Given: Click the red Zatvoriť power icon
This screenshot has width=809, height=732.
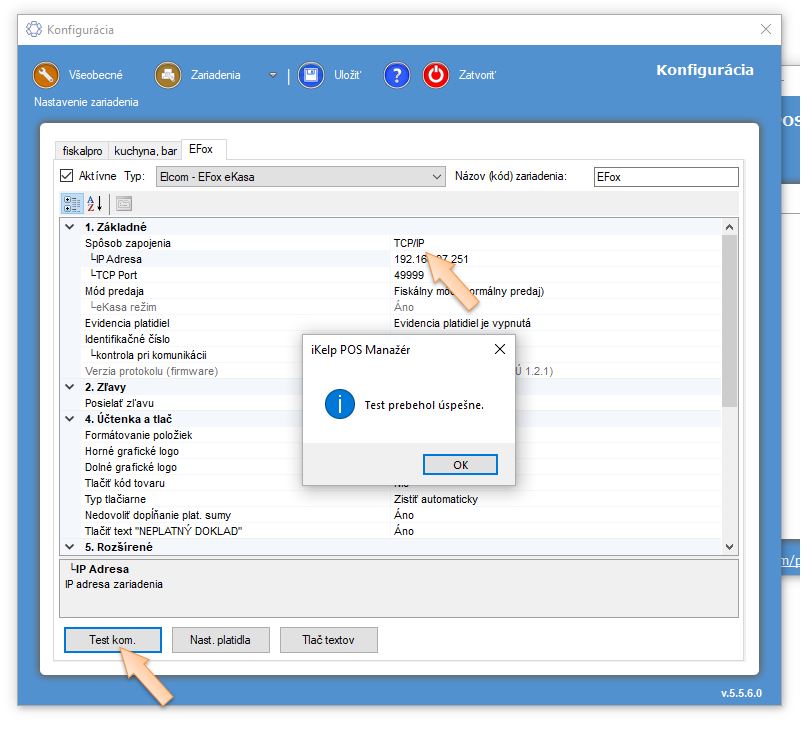Looking at the screenshot, I should 436,75.
